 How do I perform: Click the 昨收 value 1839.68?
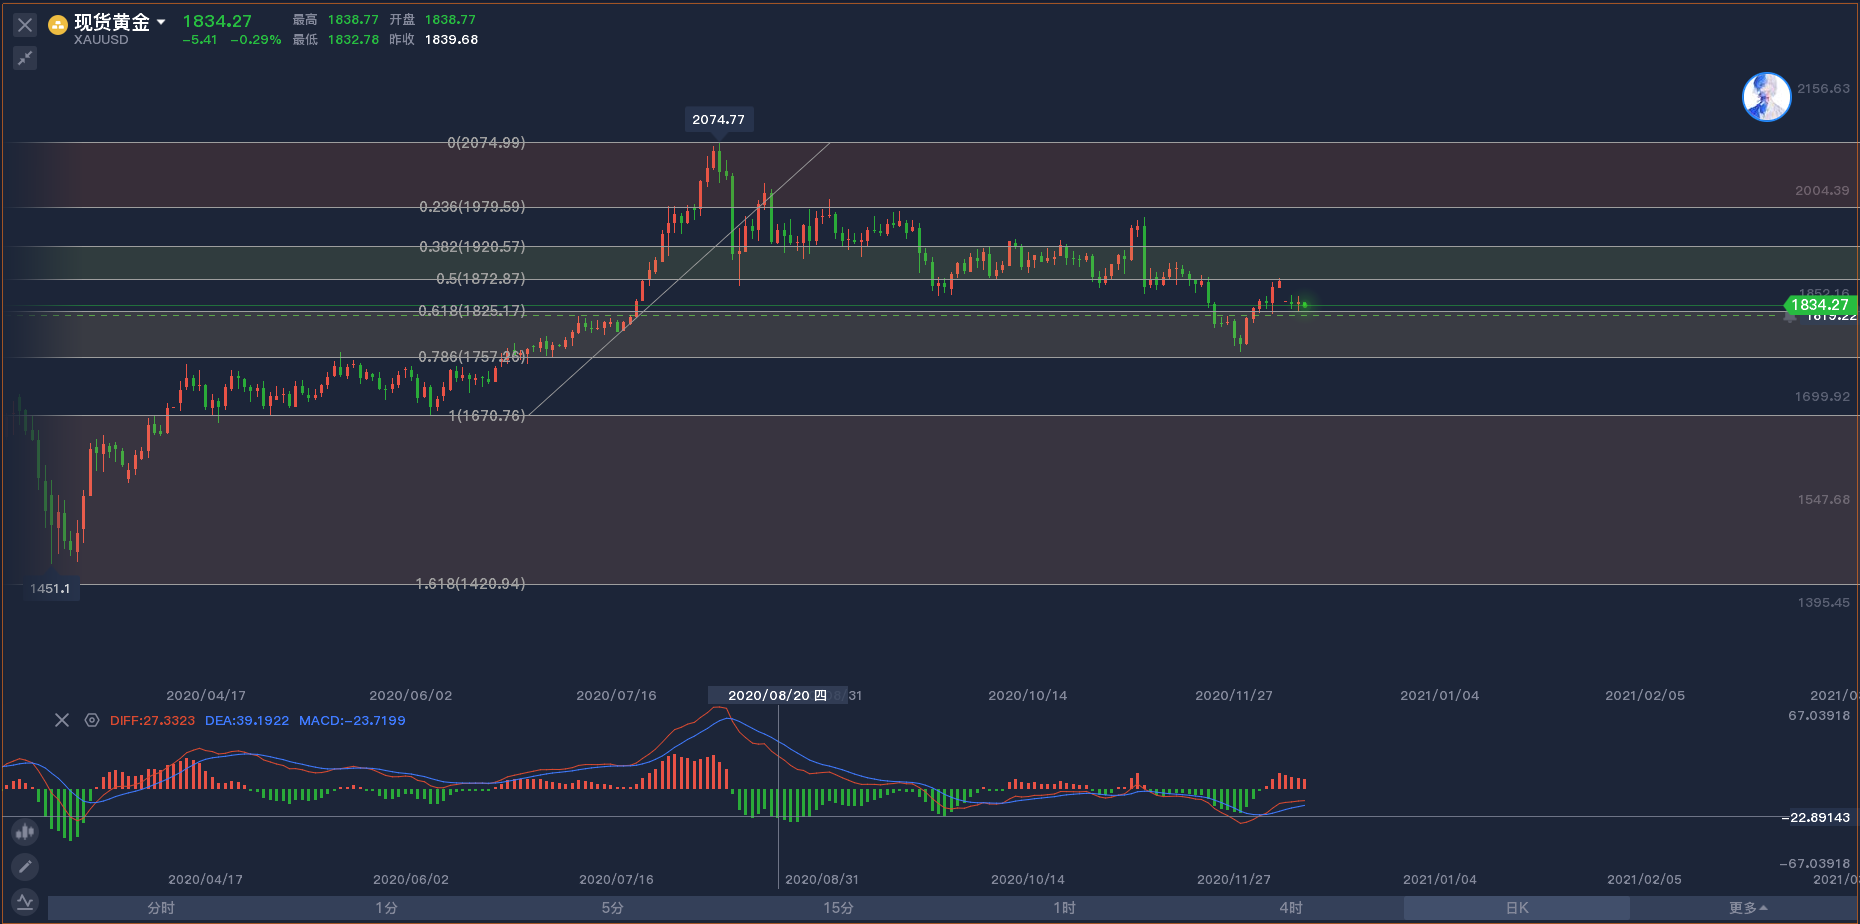click(451, 40)
